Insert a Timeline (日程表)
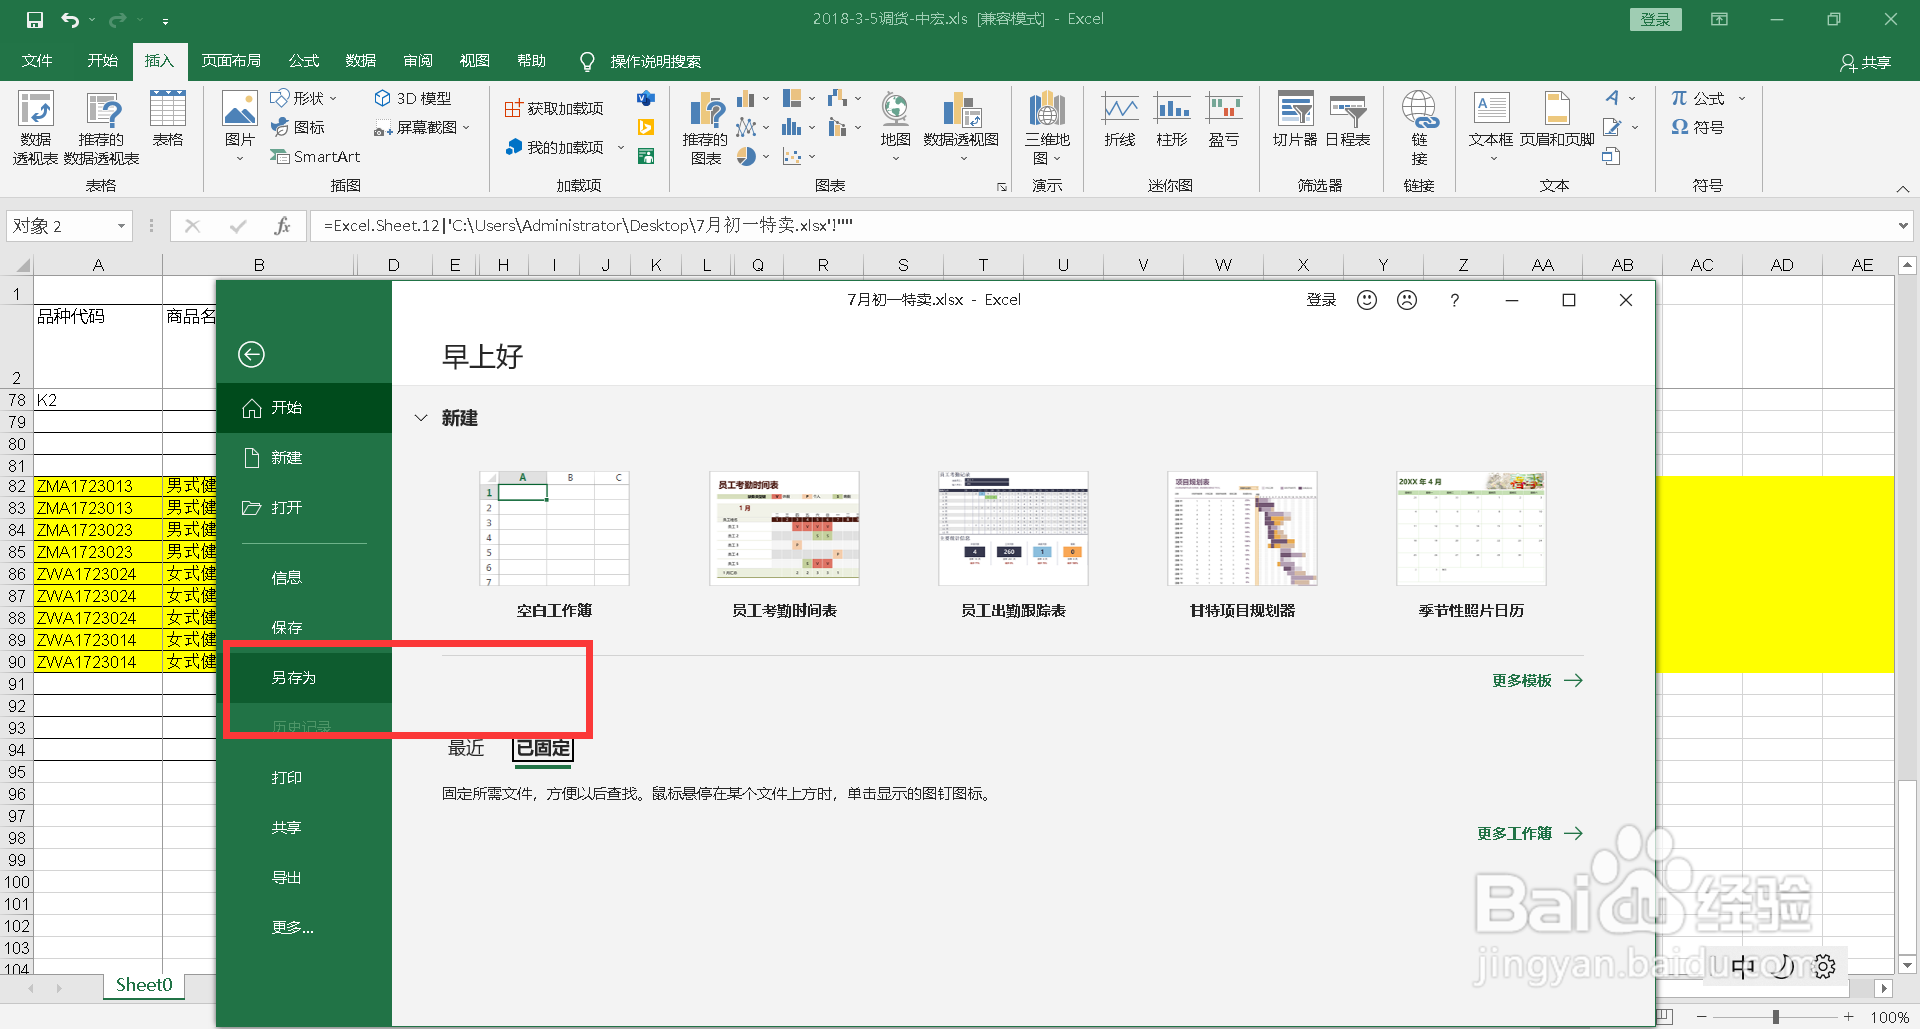Viewport: 1920px width, 1029px height. [x=1348, y=119]
